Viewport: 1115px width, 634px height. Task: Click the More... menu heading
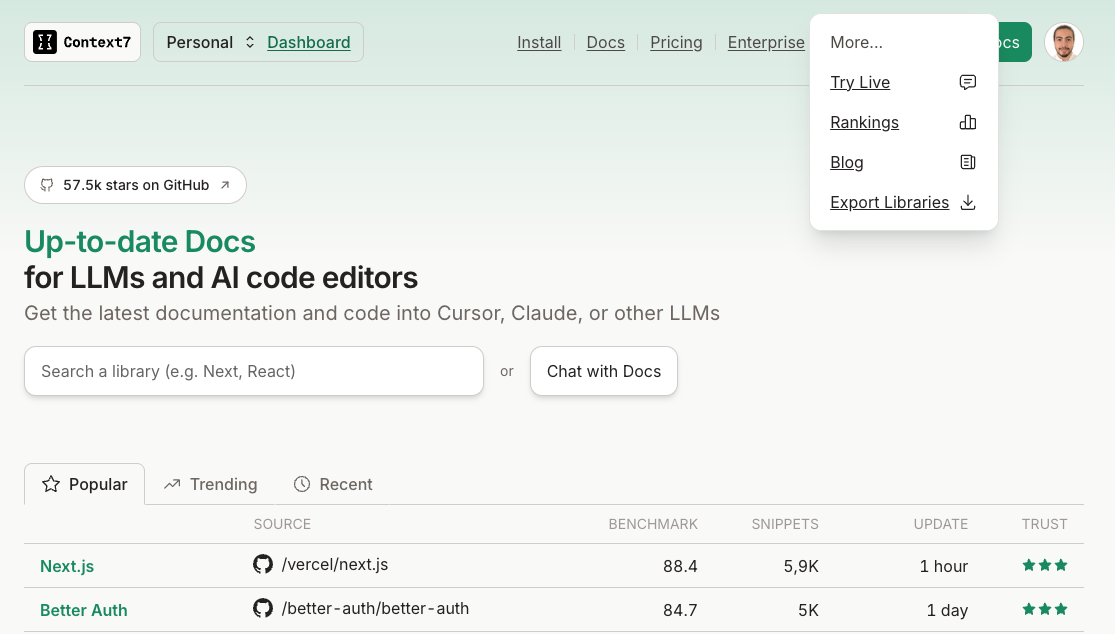click(856, 43)
